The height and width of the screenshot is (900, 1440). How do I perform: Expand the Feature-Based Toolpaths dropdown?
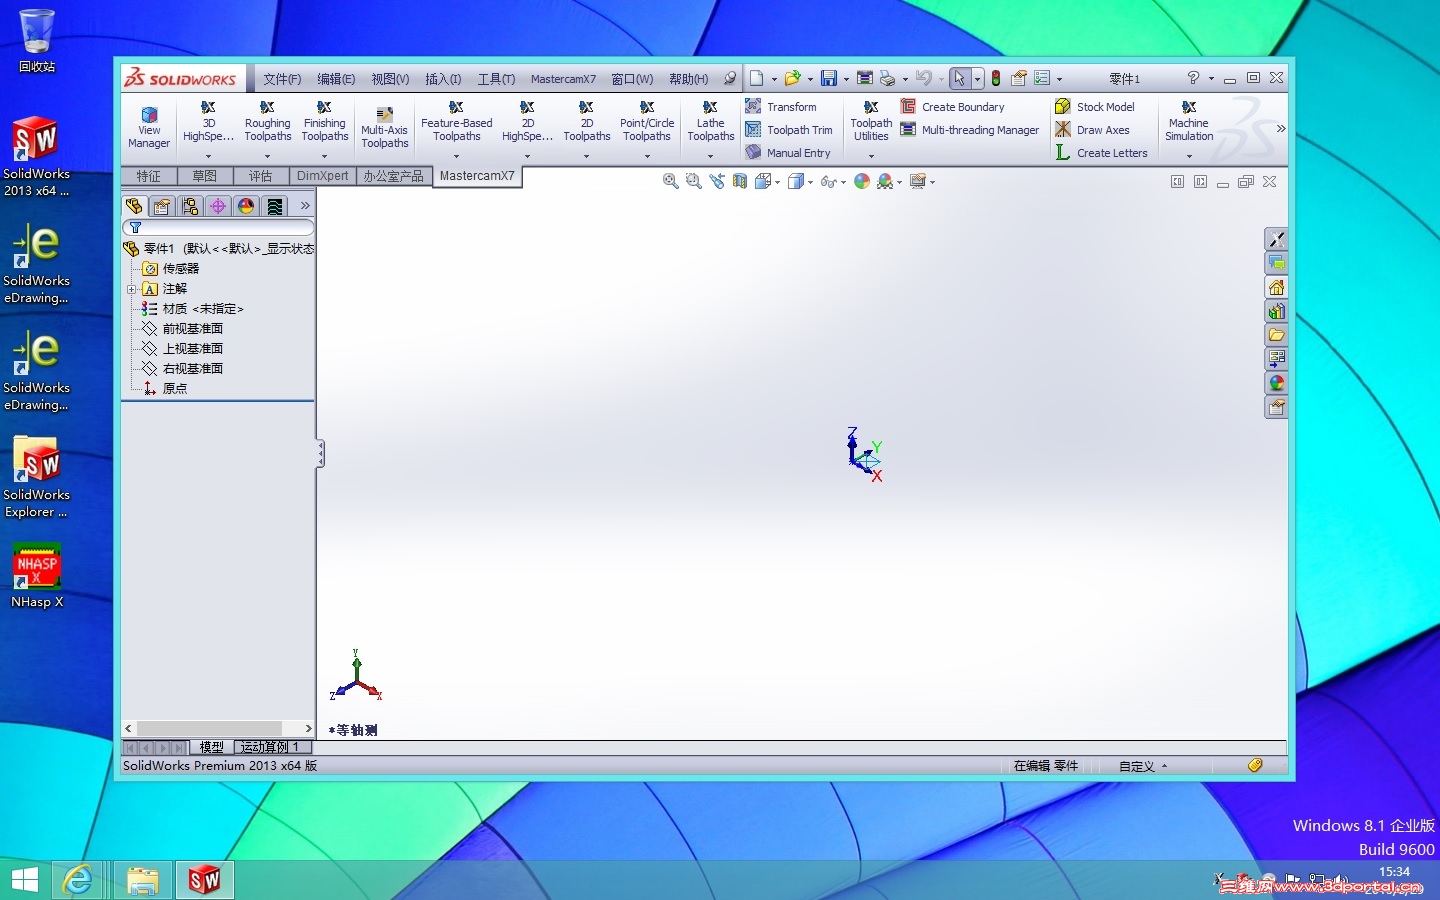tap(457, 156)
